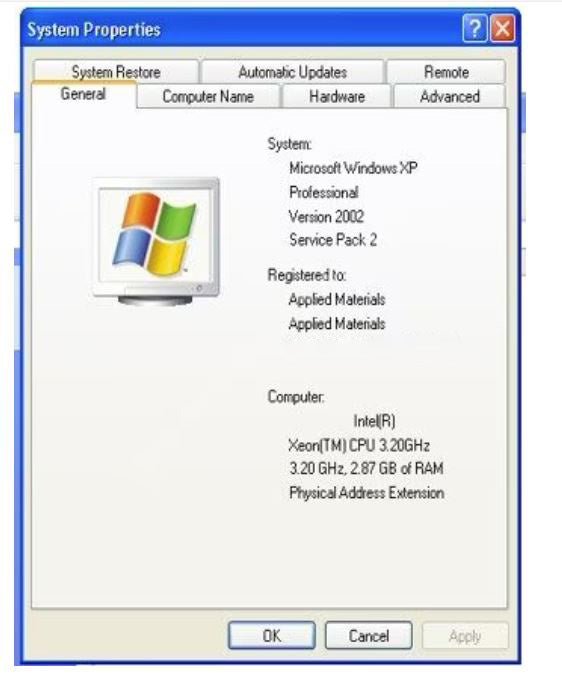Click the question mark Help icon
The image size is (562, 677).
click(474, 29)
